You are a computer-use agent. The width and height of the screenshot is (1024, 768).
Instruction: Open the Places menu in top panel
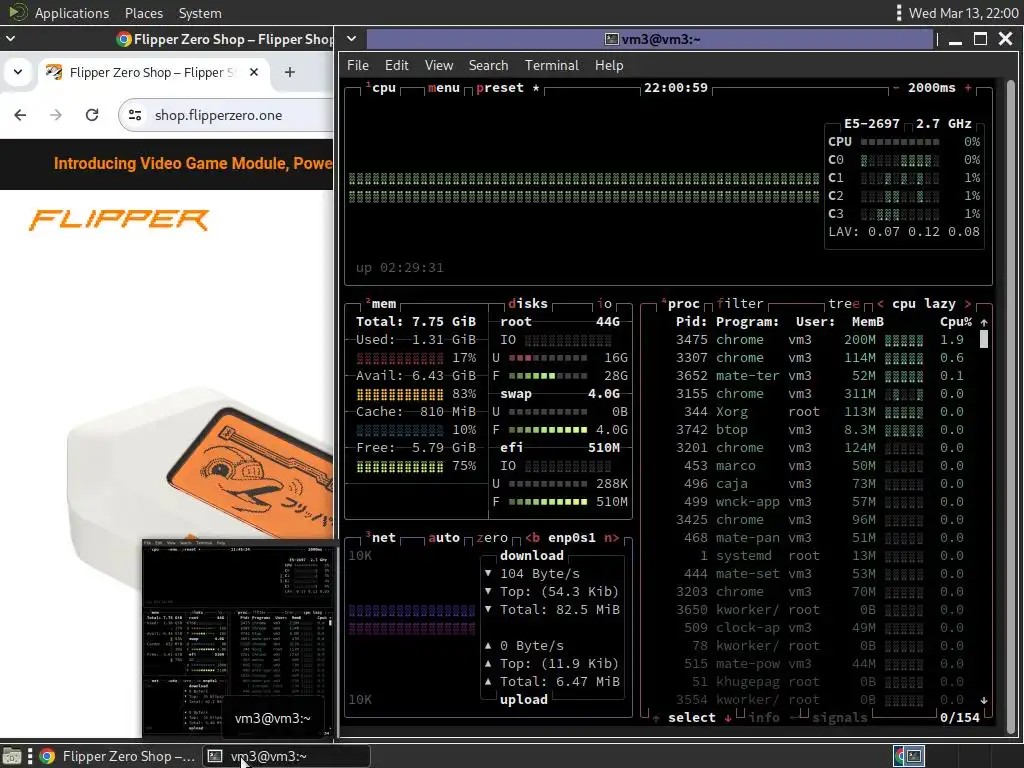click(x=144, y=13)
